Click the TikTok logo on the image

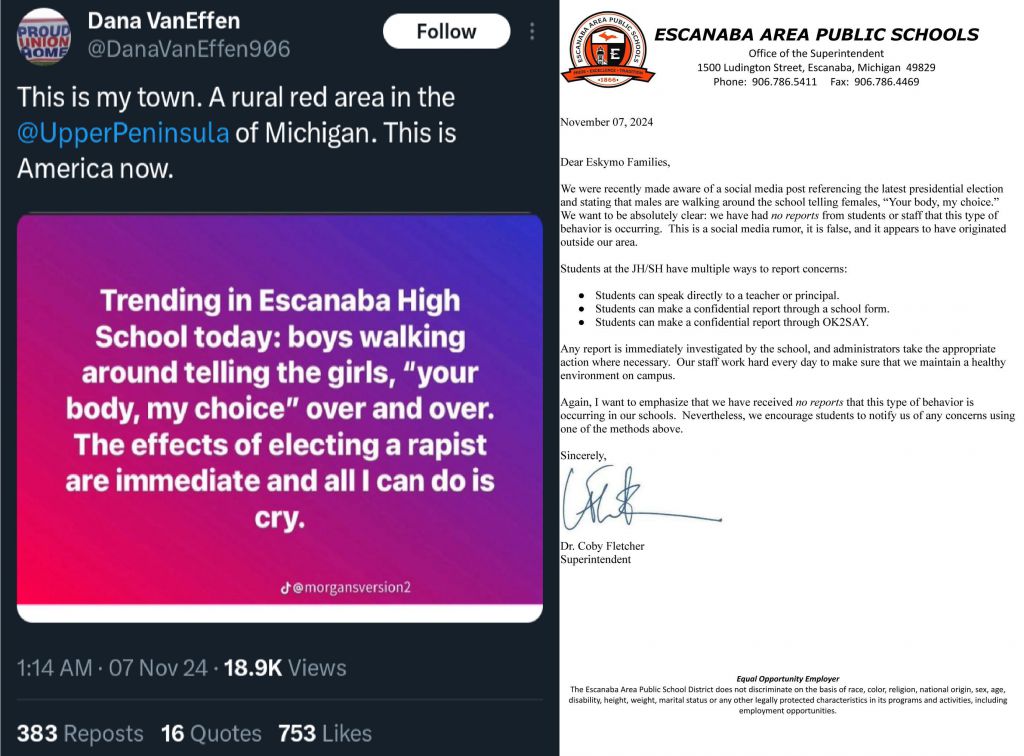[286, 588]
